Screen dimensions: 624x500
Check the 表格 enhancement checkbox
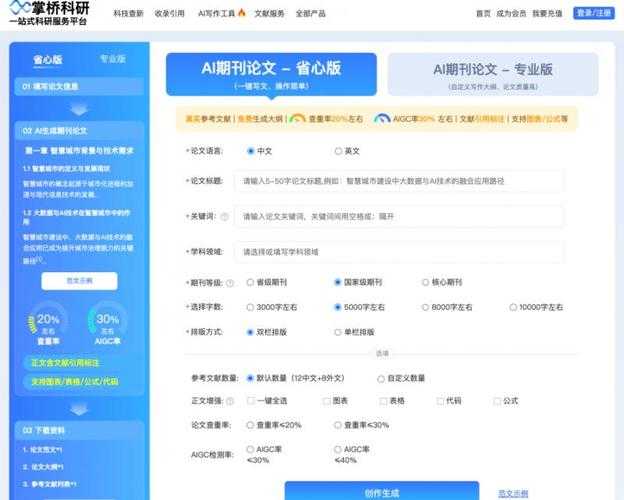pos(383,401)
